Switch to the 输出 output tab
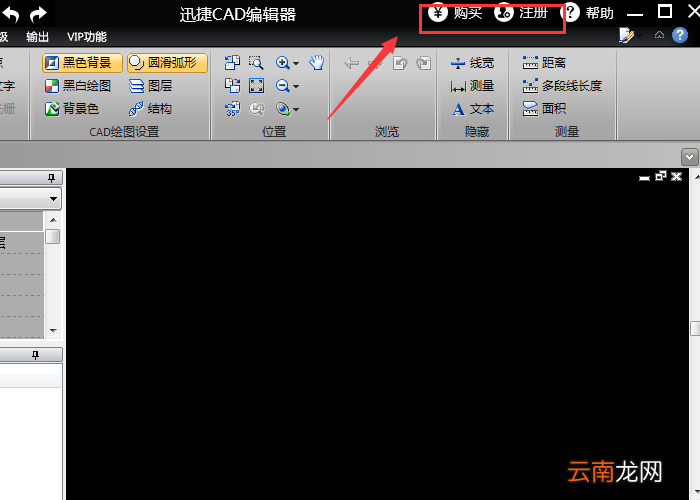This screenshot has height=500, width=700. pyautogui.click(x=38, y=37)
